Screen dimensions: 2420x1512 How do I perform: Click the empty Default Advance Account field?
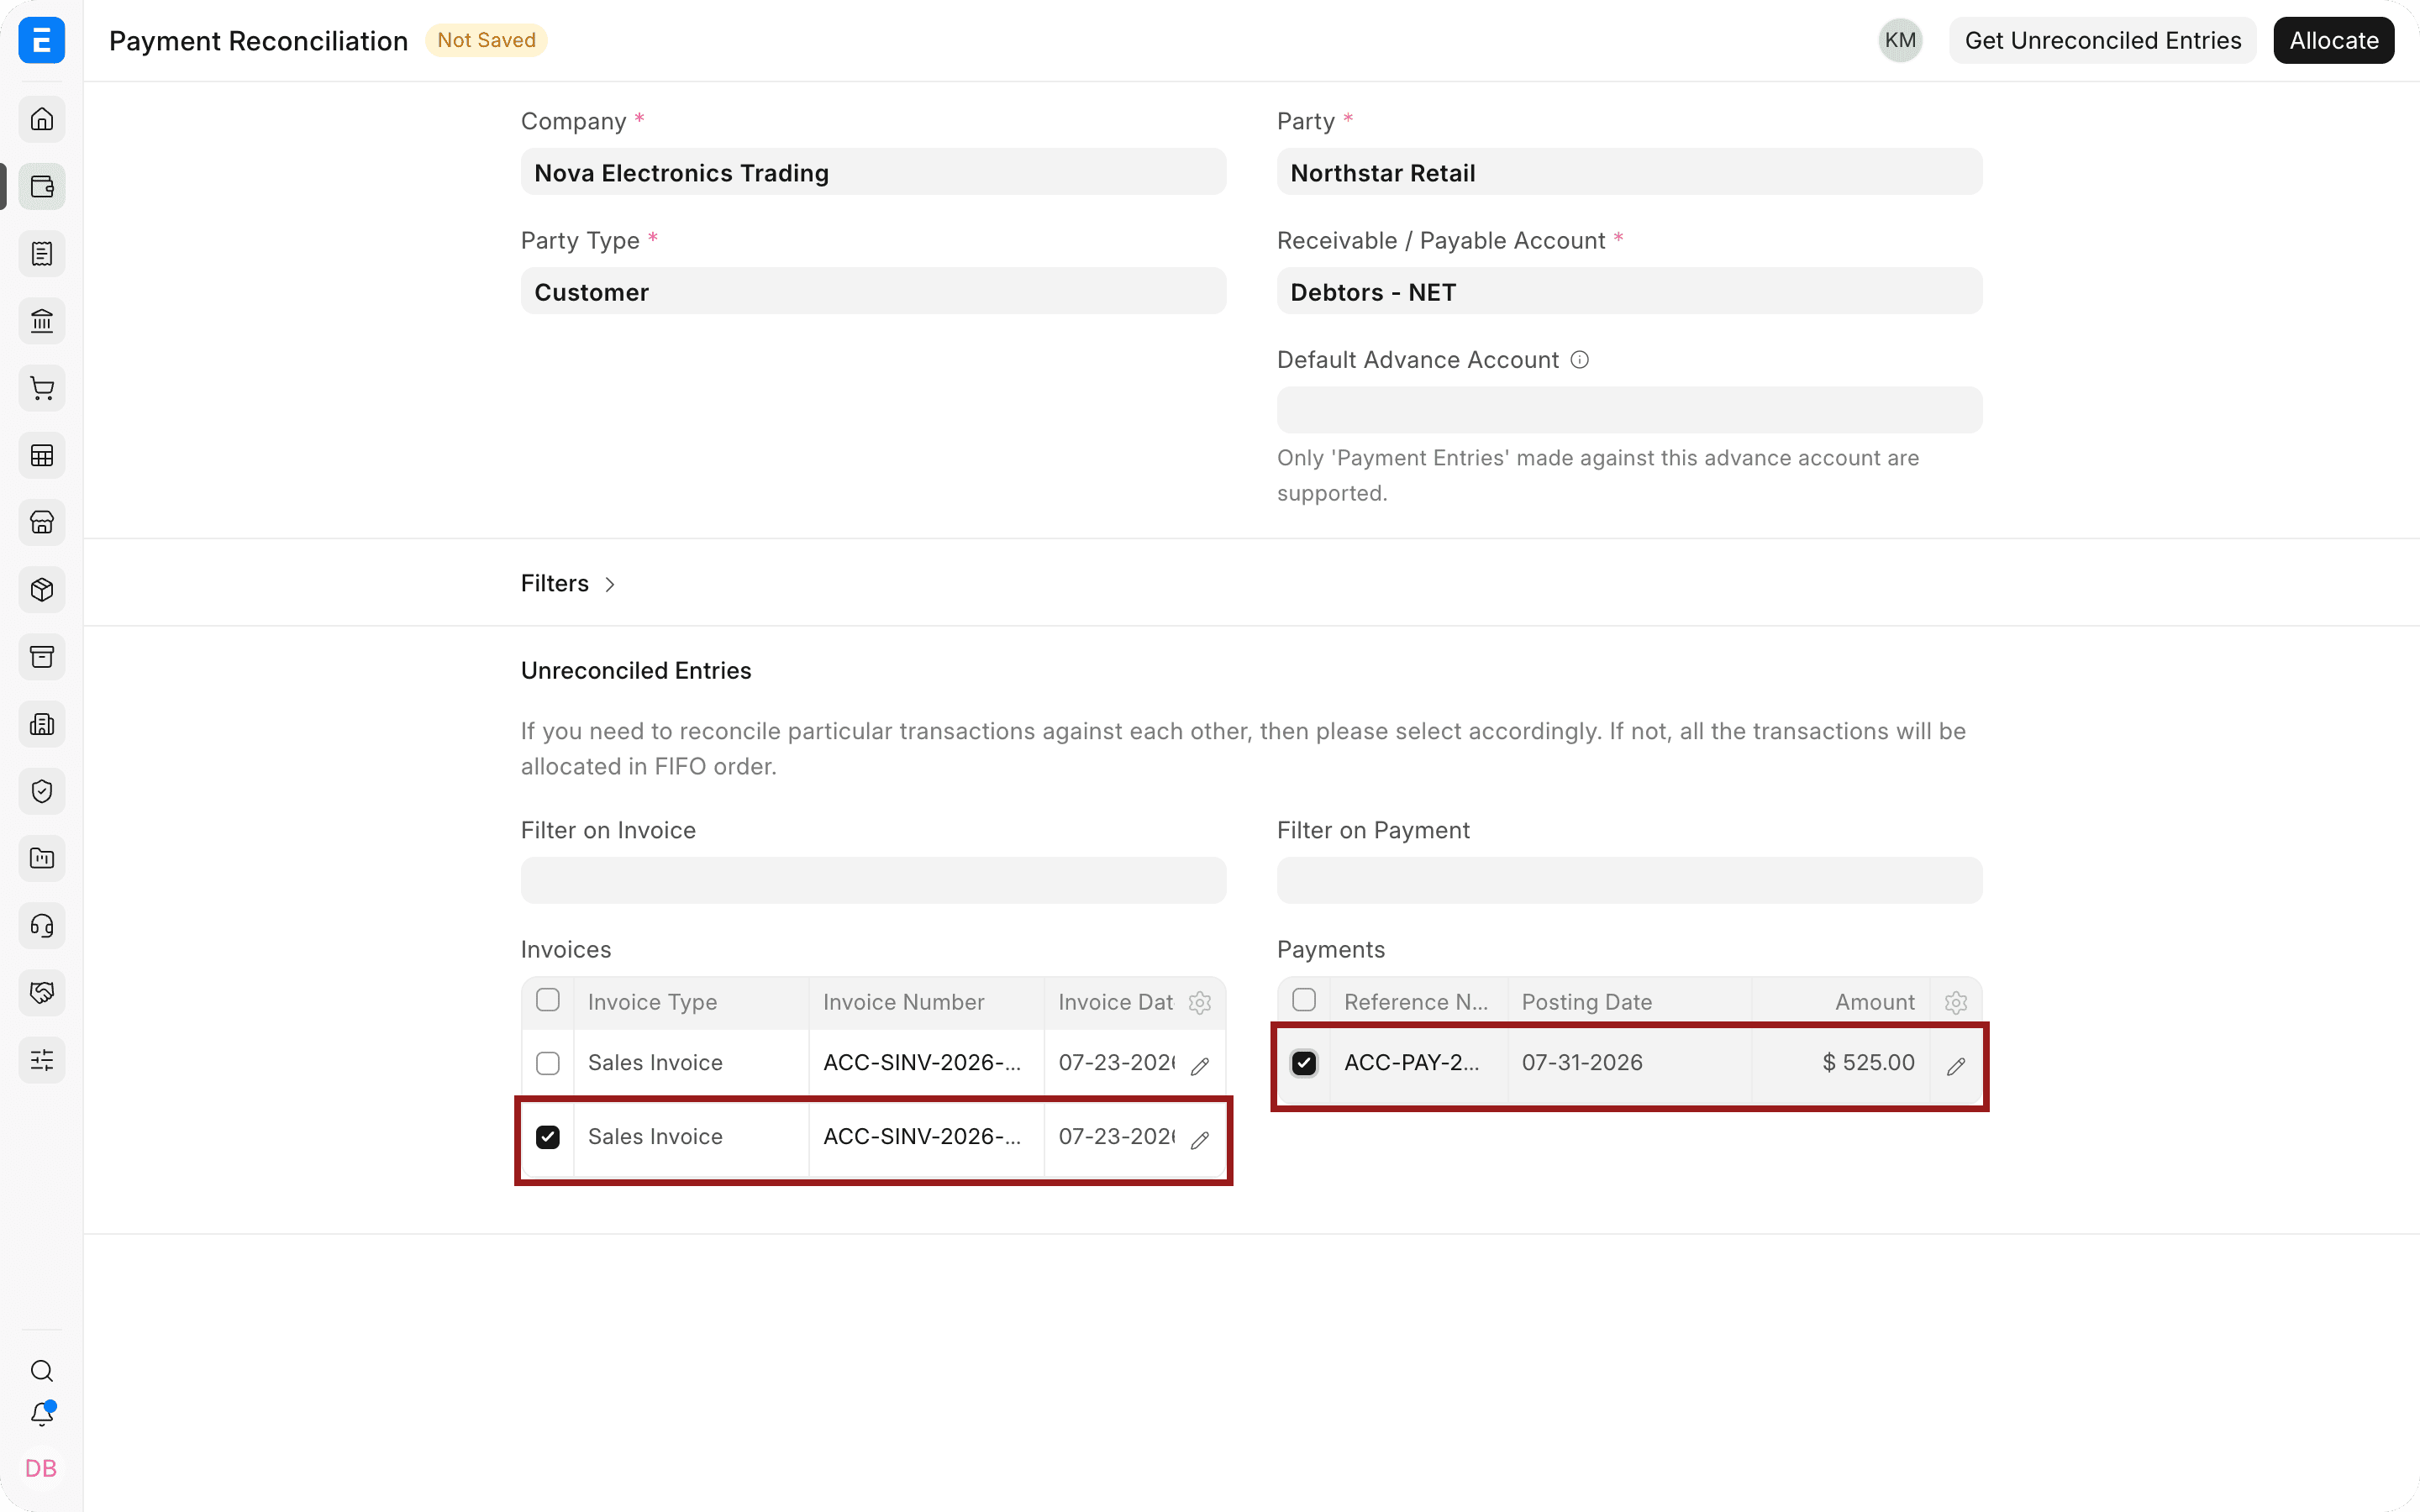coord(1629,410)
